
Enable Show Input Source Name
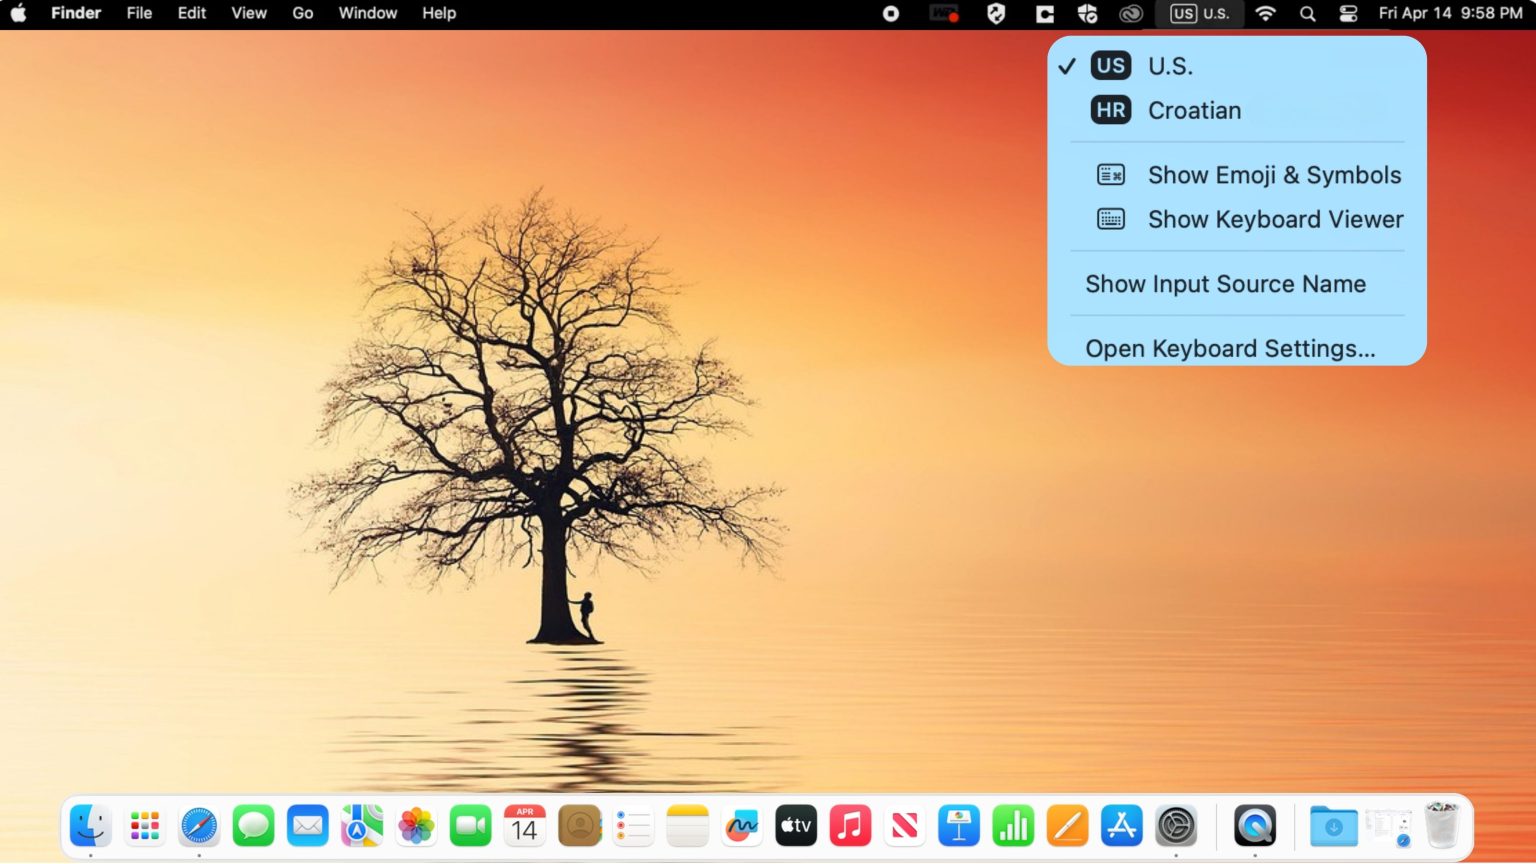[1225, 284]
